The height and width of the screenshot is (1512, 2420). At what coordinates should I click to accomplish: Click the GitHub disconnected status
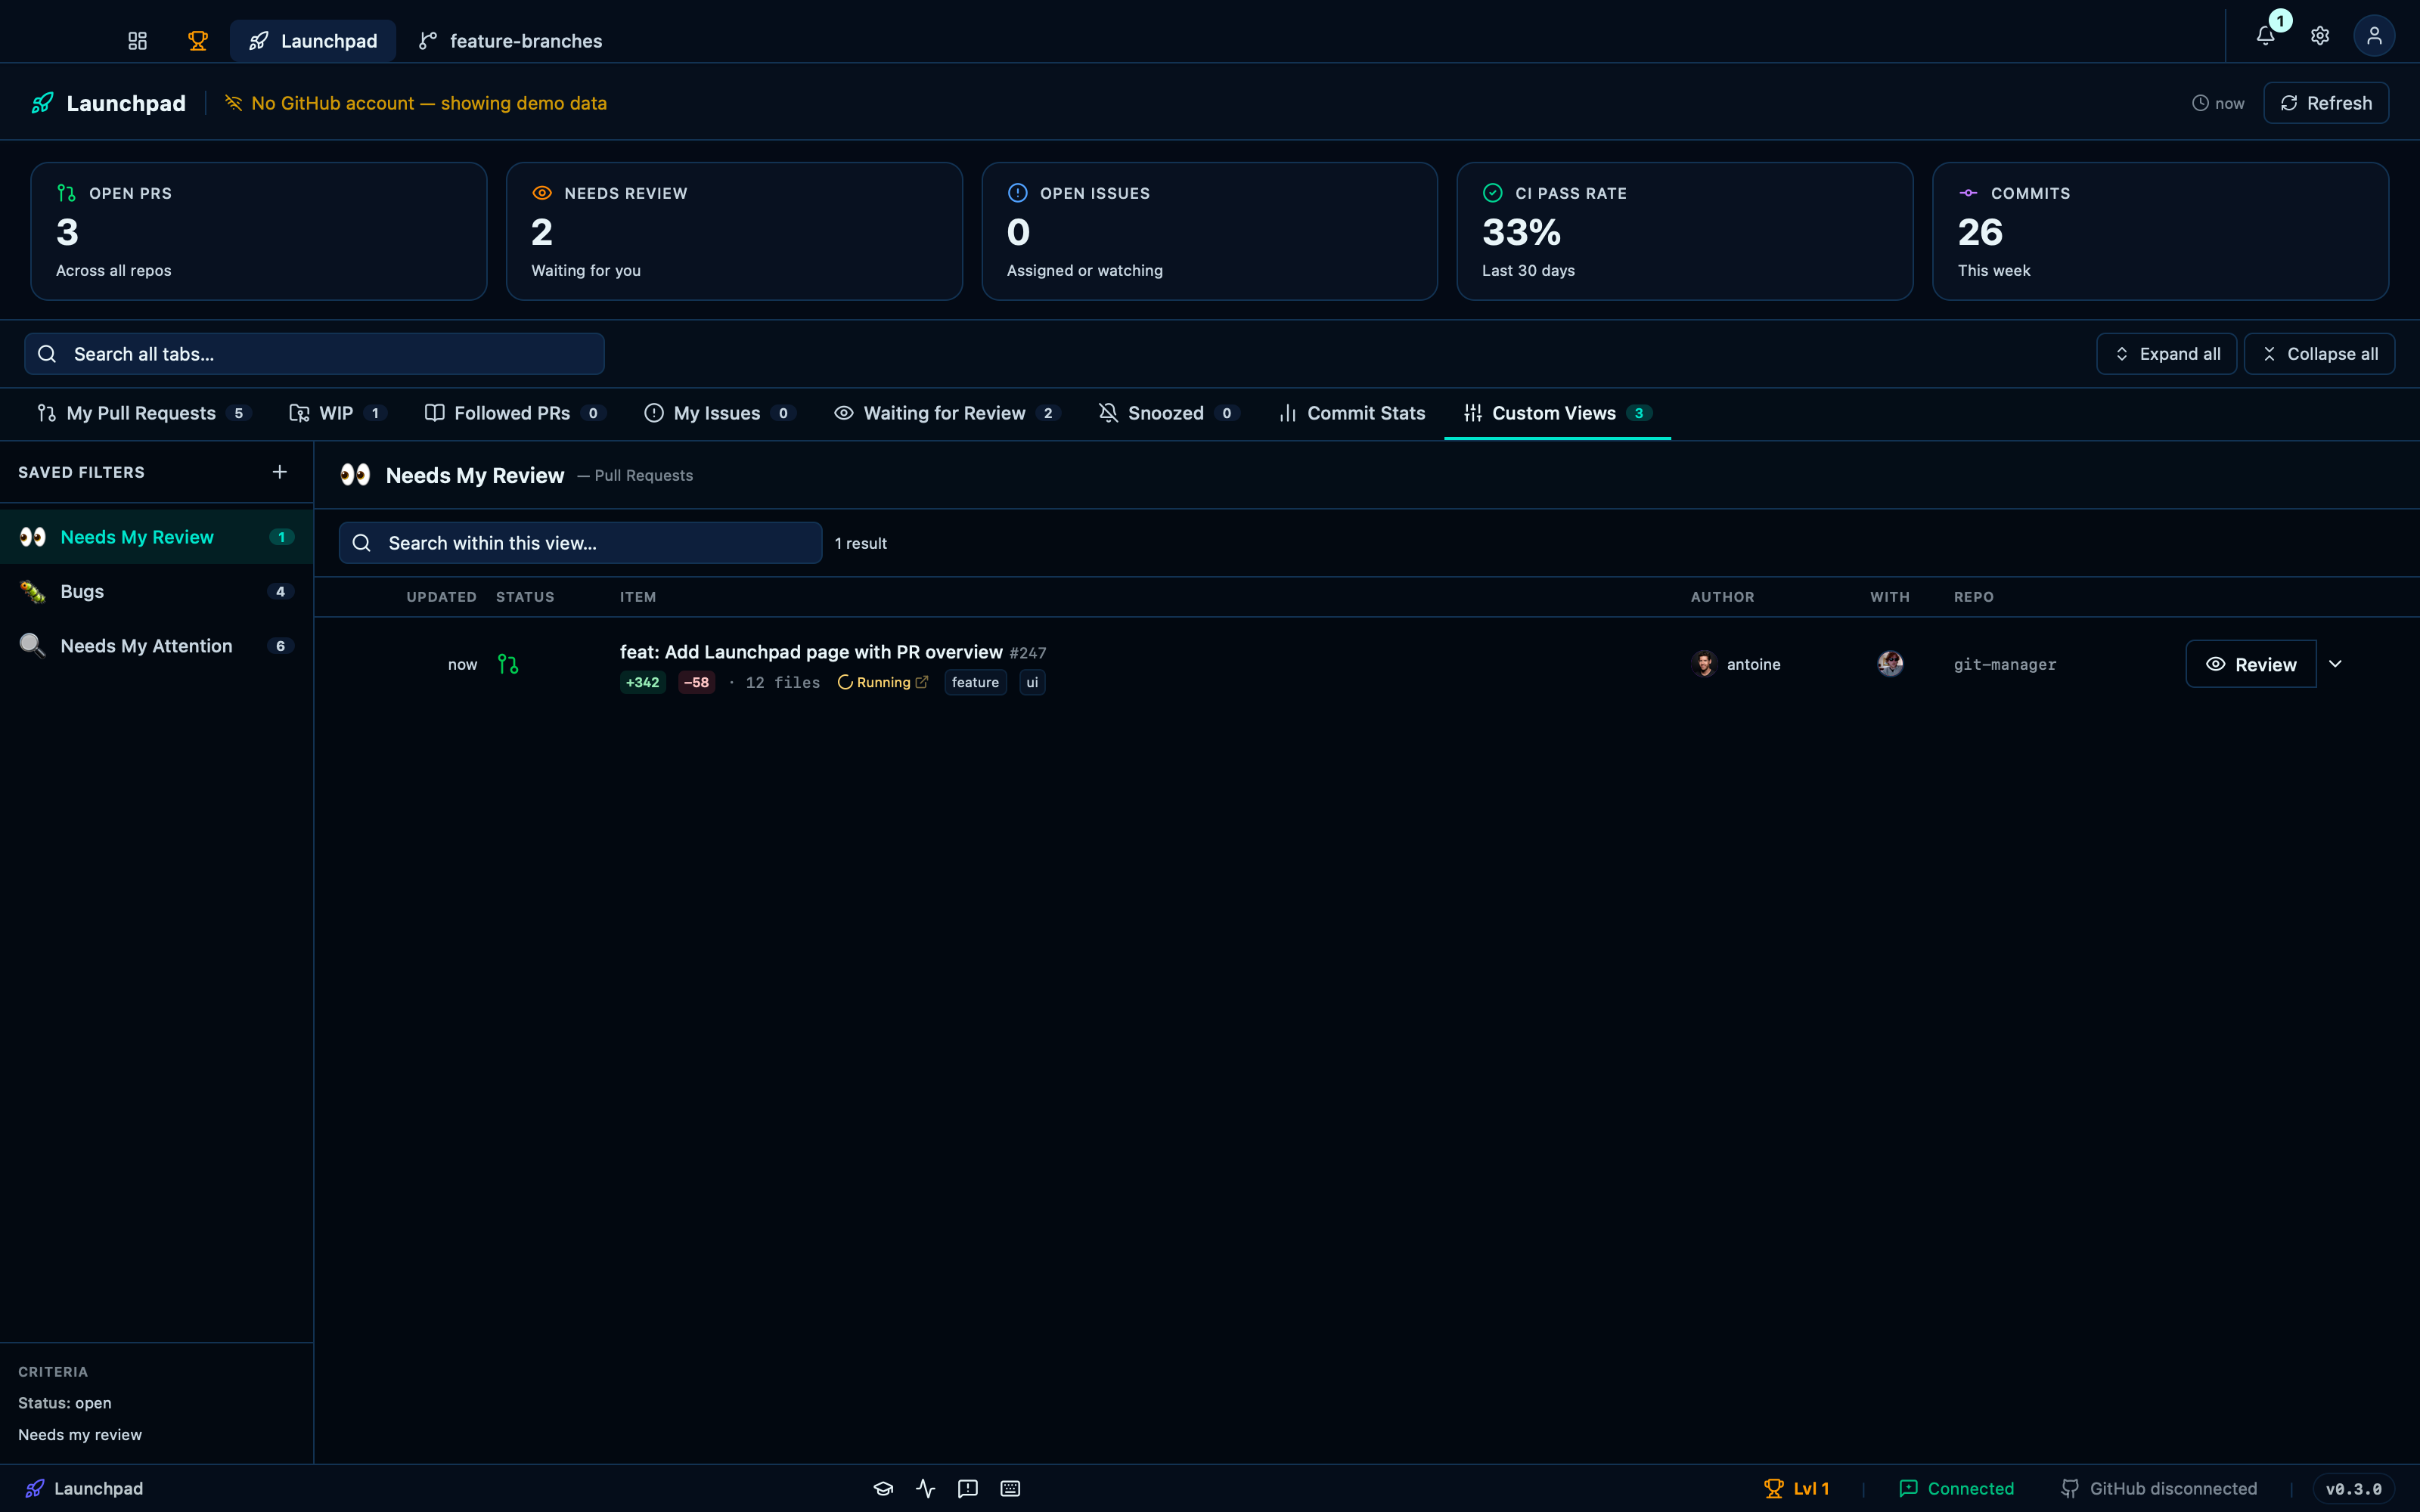pos(2159,1489)
